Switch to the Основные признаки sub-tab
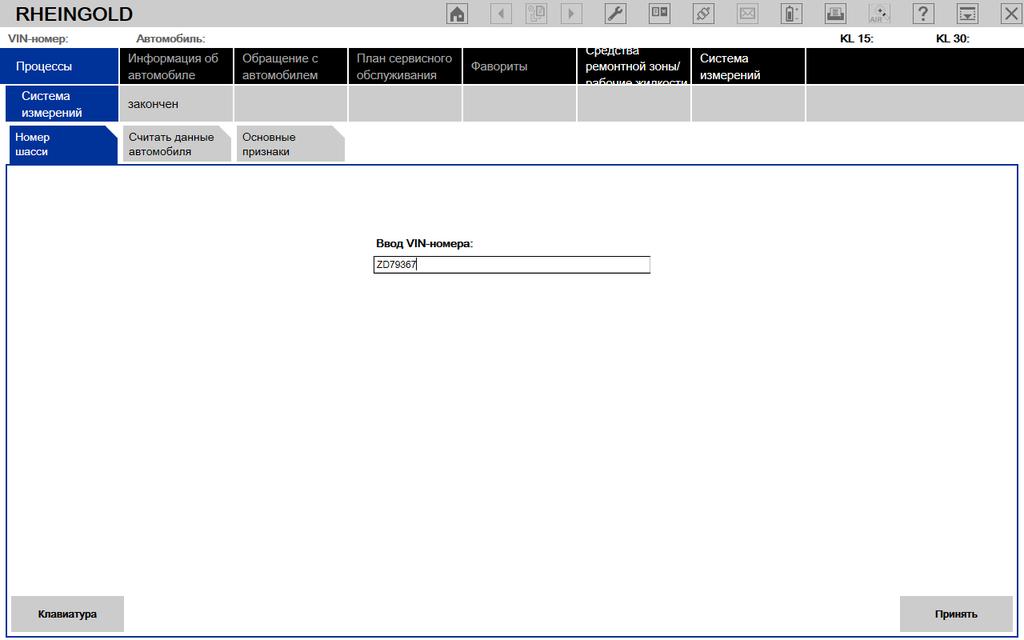This screenshot has width=1024, height=640. click(x=289, y=145)
